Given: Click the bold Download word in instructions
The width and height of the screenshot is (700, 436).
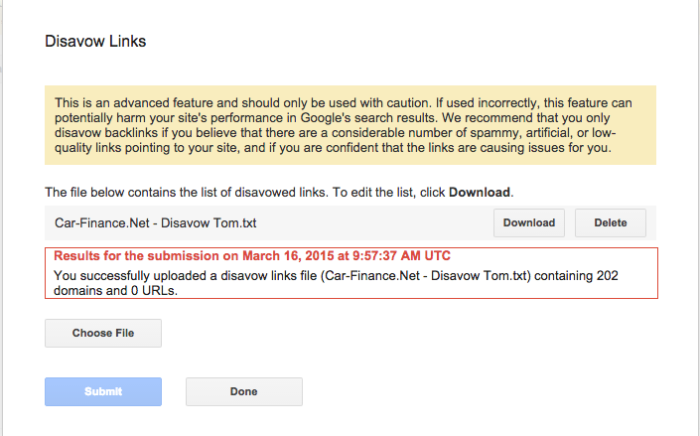Looking at the screenshot, I should pos(479,192).
